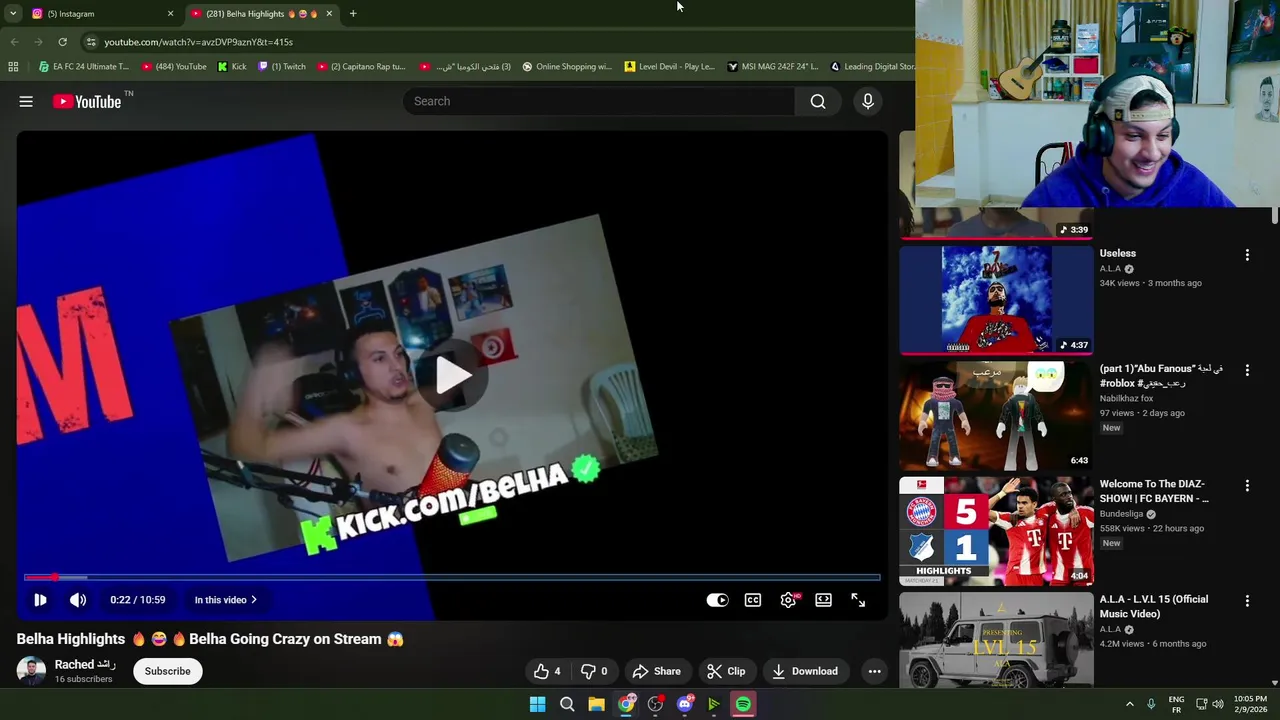This screenshot has height=720, width=1280.
Task: Seek on the video progress bar
Action: pyautogui.click(x=452, y=577)
